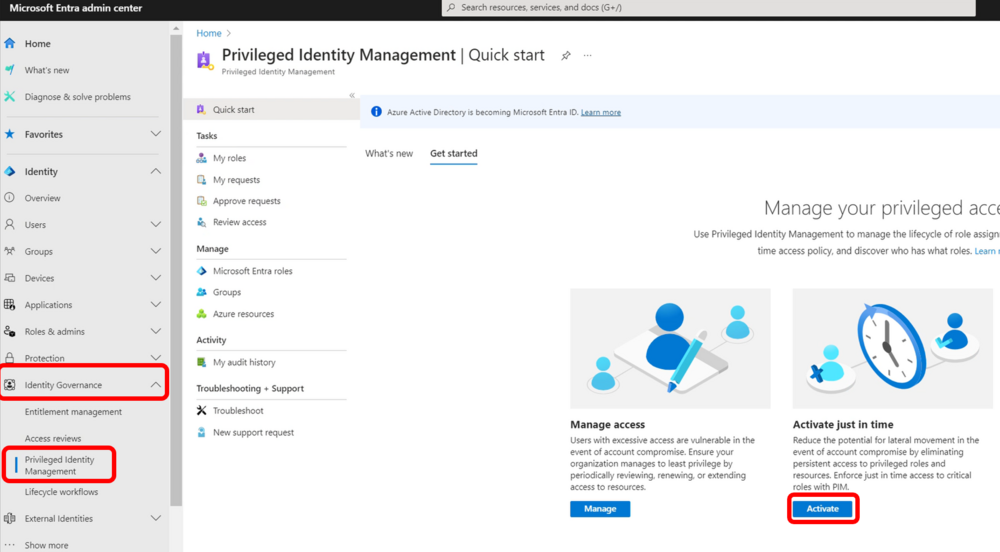Click the My audit history icon
Viewport: 1000px width, 552px height.
[x=202, y=362]
